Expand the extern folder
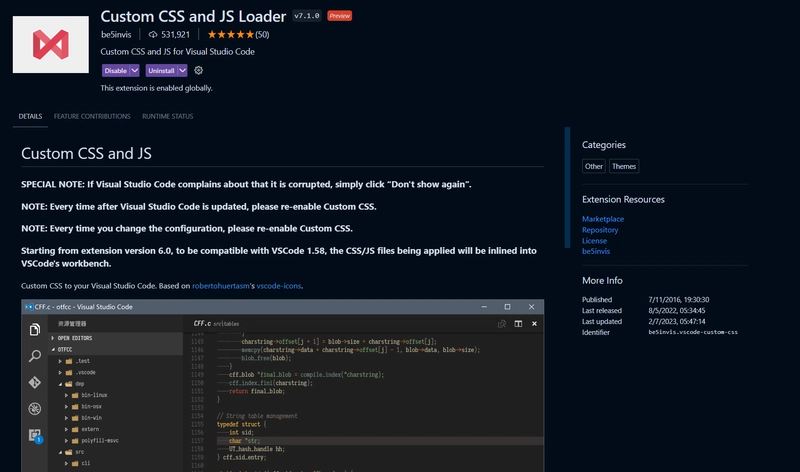Viewport: 800px width, 472px height. pos(66,429)
